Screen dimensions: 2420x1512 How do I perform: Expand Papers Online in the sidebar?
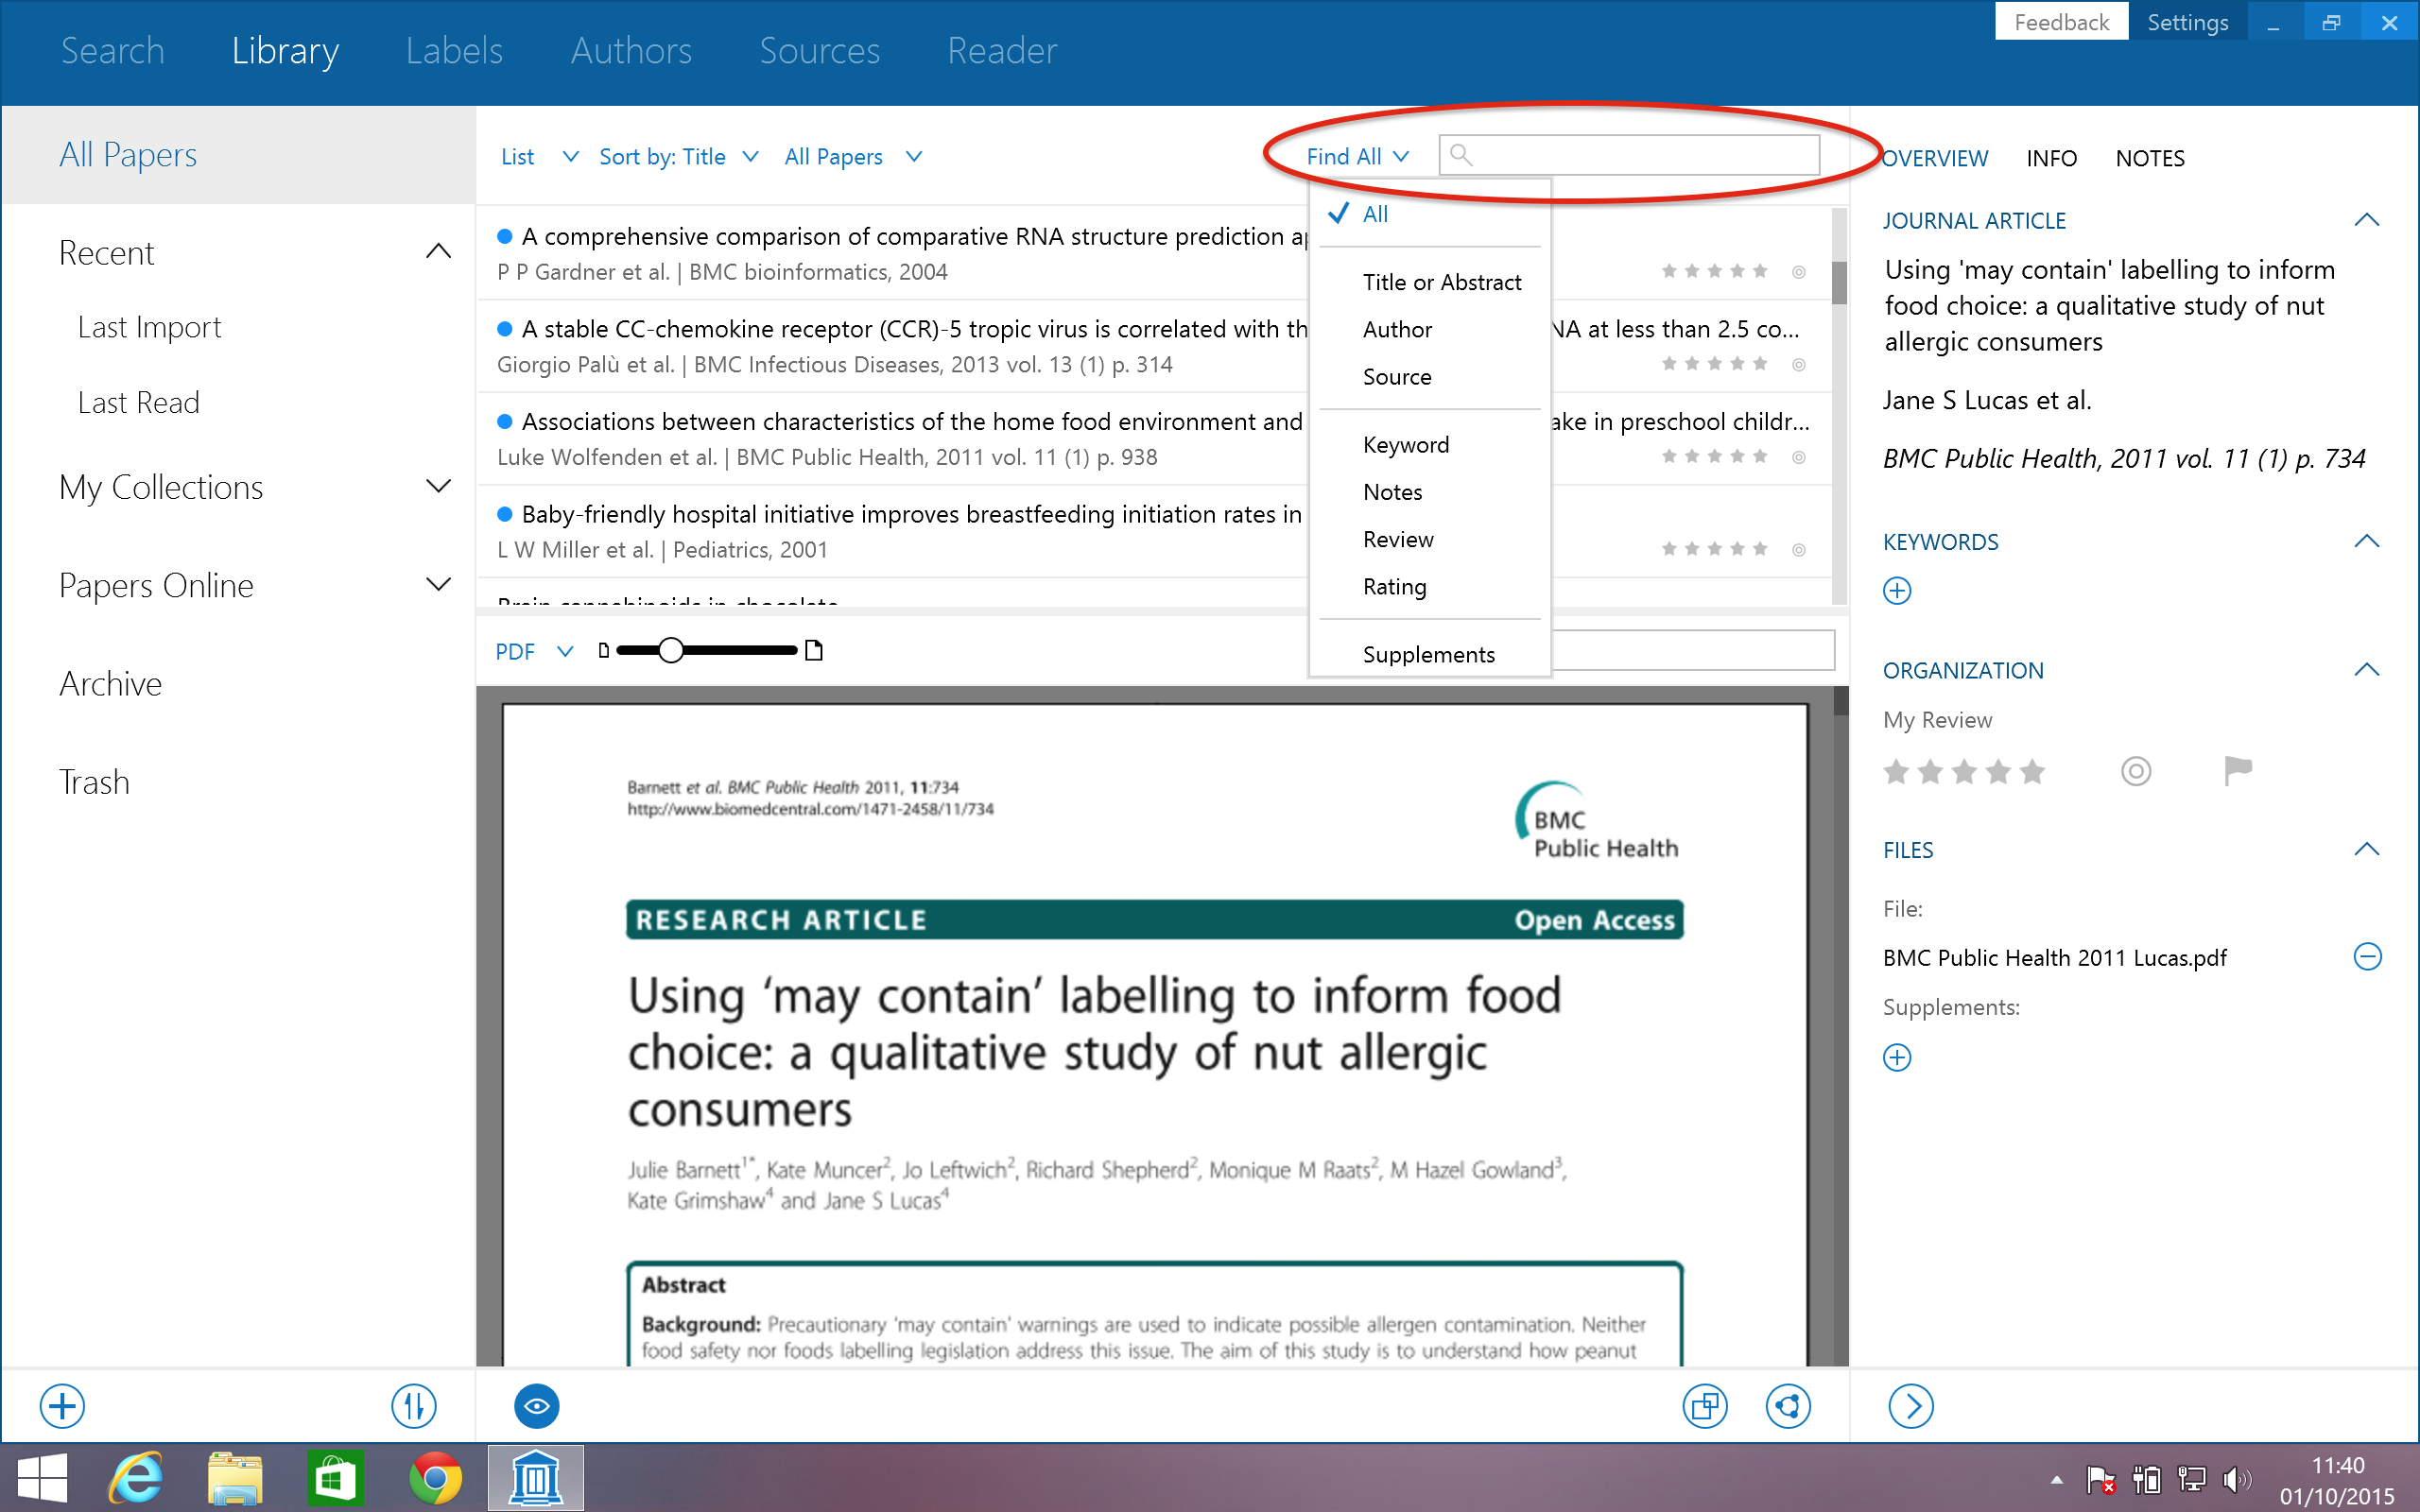tap(438, 584)
